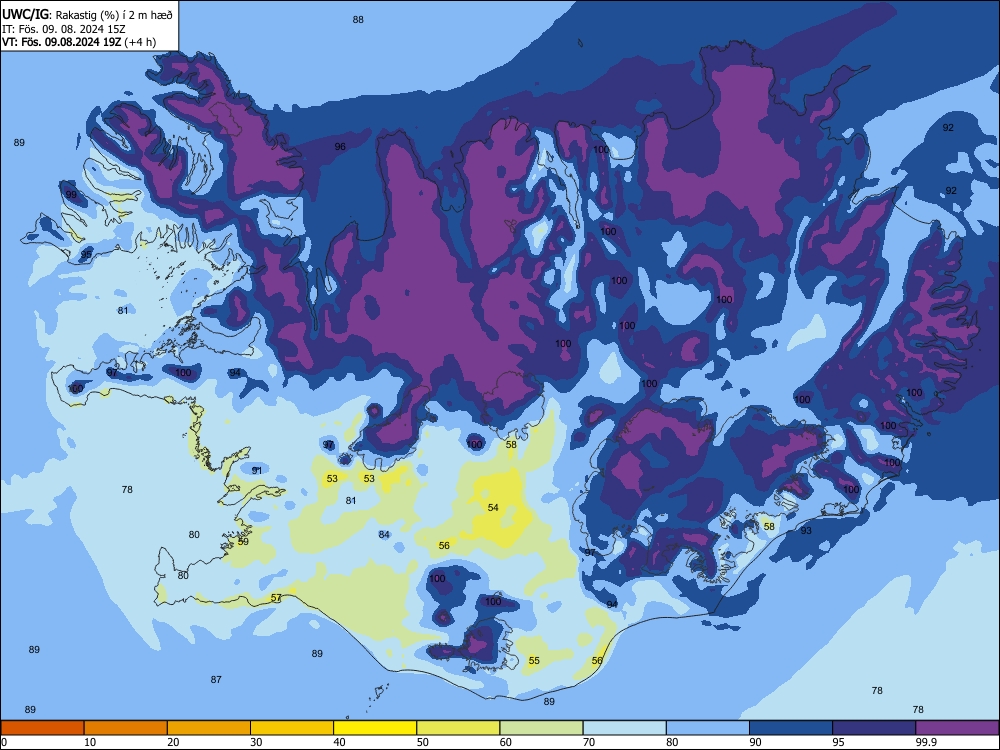This screenshot has height=750, width=1000.
Task: Click the '70' legend tick label
Action: pos(589,742)
